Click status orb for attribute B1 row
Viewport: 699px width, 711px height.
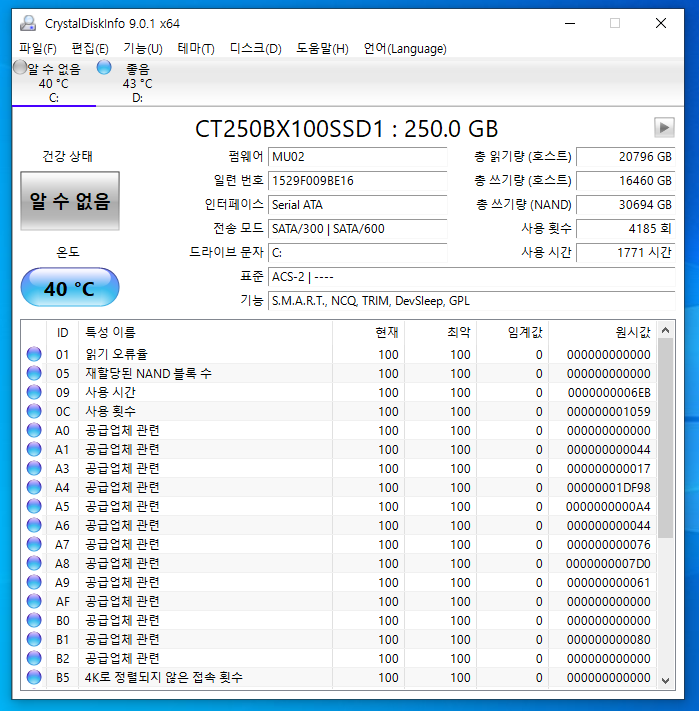pyautogui.click(x=34, y=639)
